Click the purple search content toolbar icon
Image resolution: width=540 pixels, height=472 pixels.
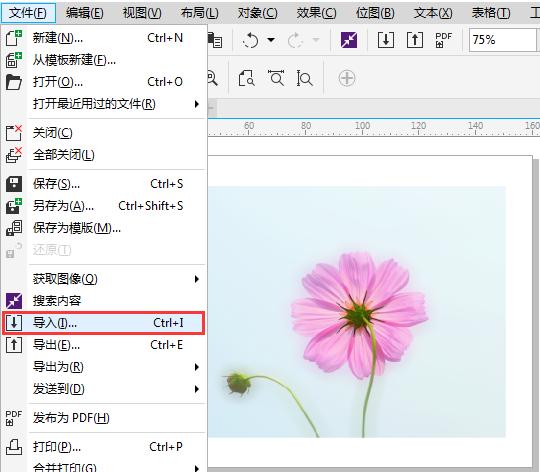[349, 40]
